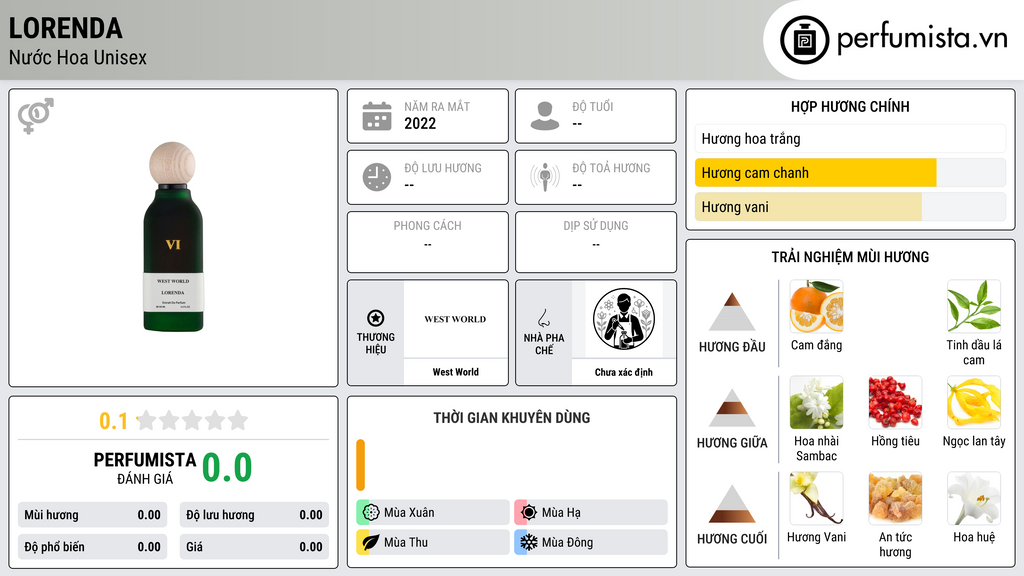Click the star badge icon above Thương hiệu

click(x=376, y=318)
